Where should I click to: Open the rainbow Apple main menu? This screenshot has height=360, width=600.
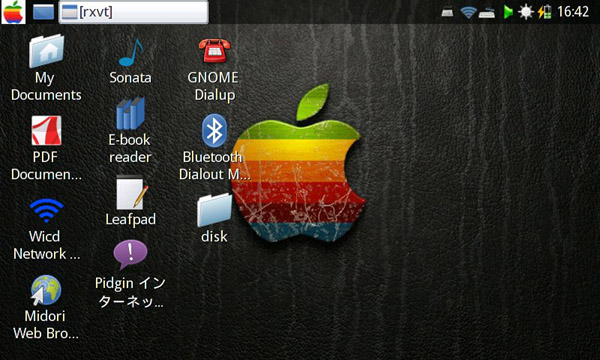[x=13, y=12]
